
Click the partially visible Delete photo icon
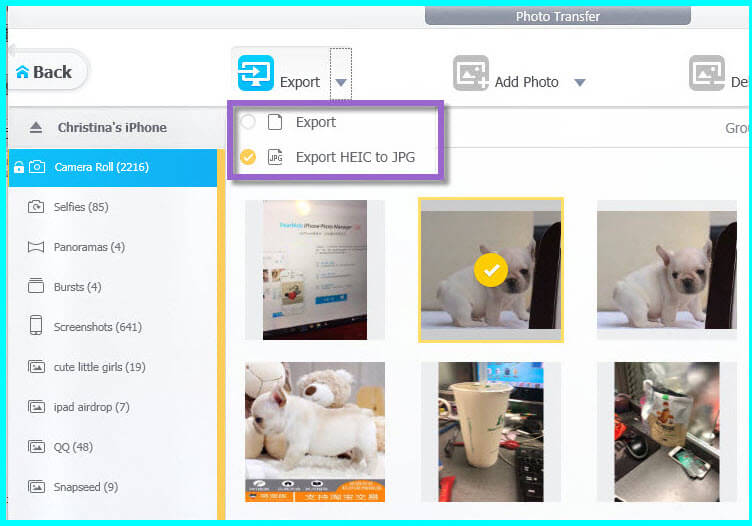pyautogui.click(x=707, y=73)
